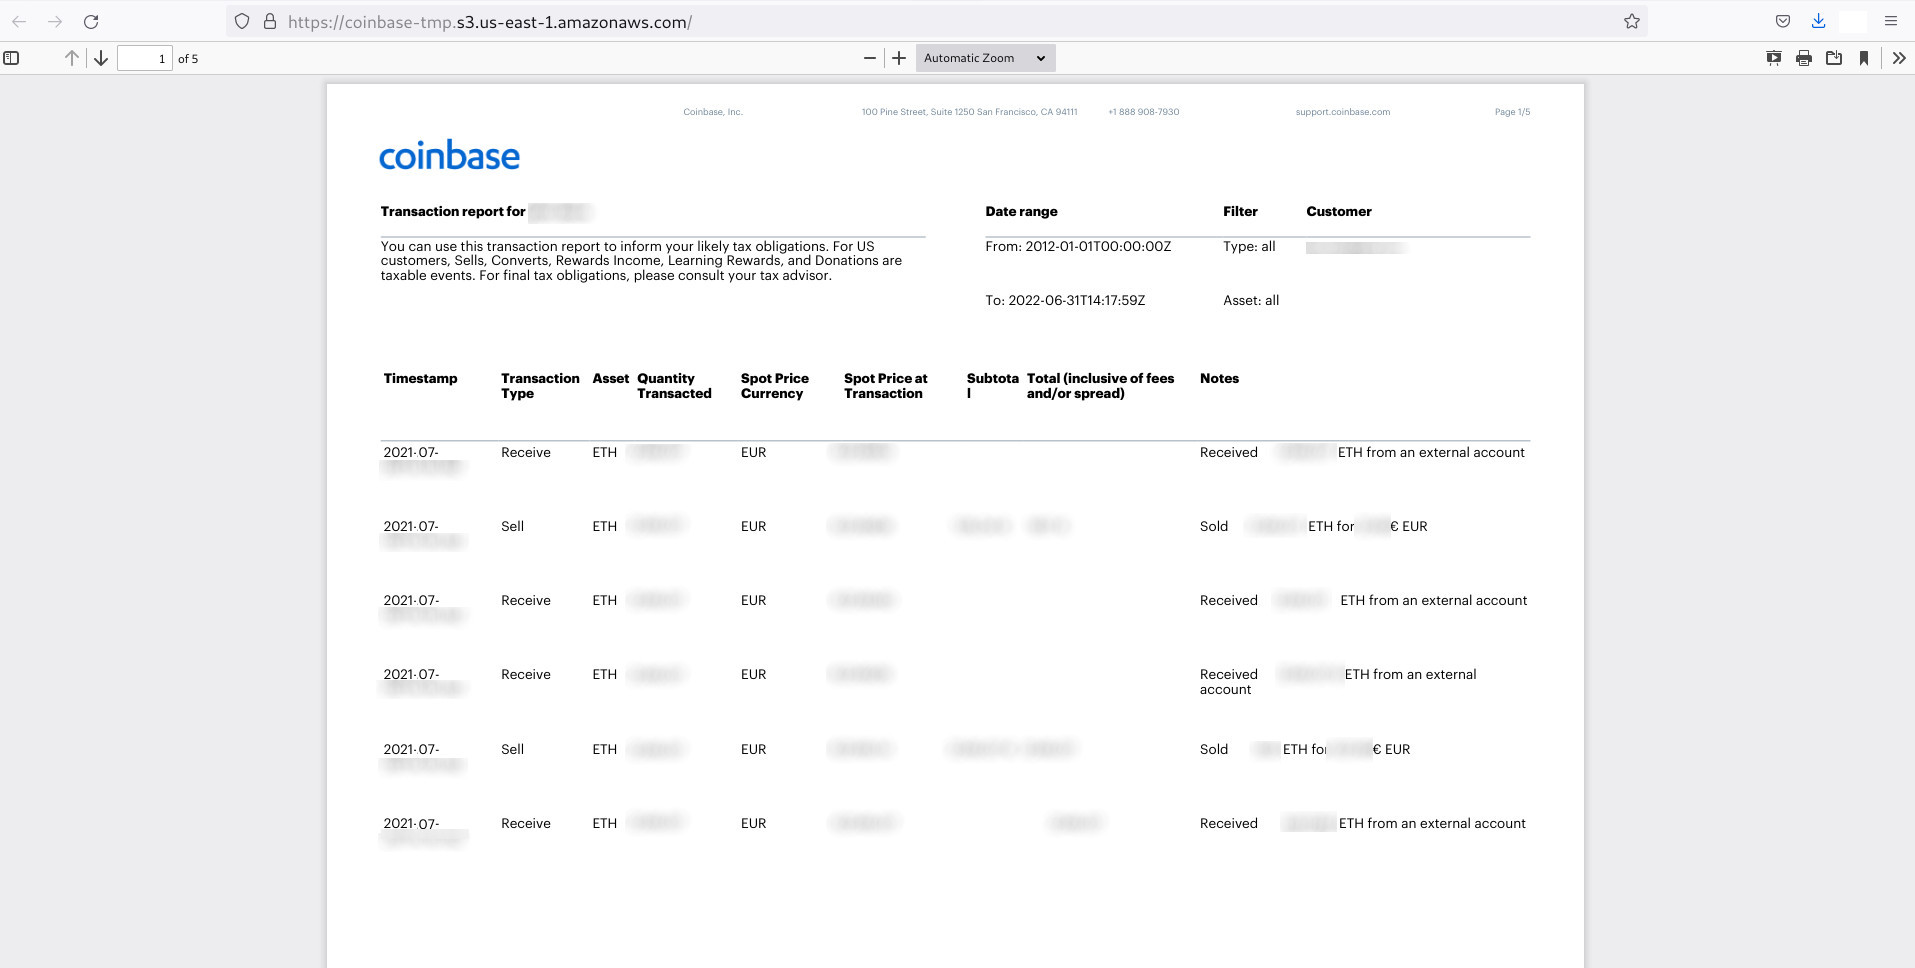Select 'of 5' page count label

pyautogui.click(x=188, y=59)
